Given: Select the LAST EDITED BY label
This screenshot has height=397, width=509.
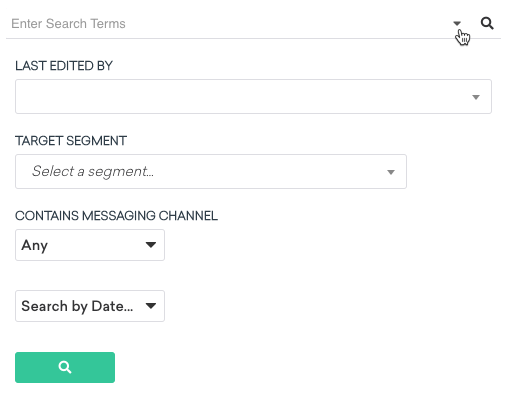Looking at the screenshot, I should tap(64, 66).
